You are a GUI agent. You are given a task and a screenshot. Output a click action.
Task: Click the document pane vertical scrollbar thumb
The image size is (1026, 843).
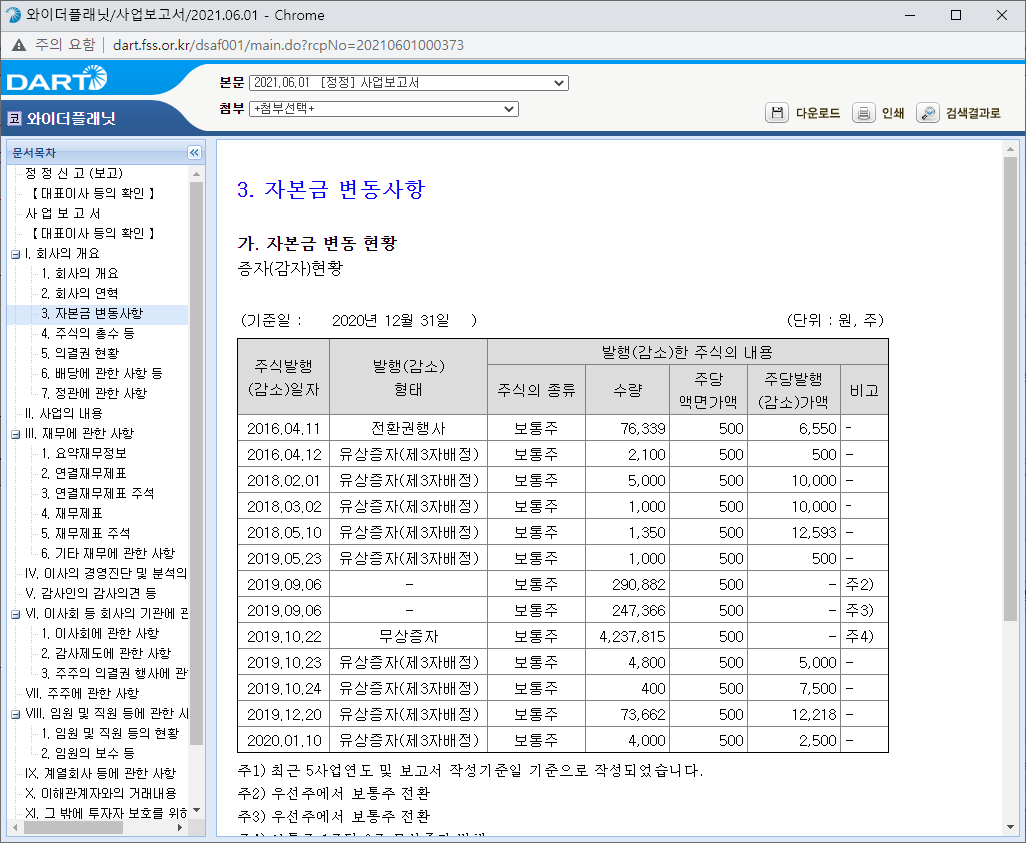(1010, 390)
